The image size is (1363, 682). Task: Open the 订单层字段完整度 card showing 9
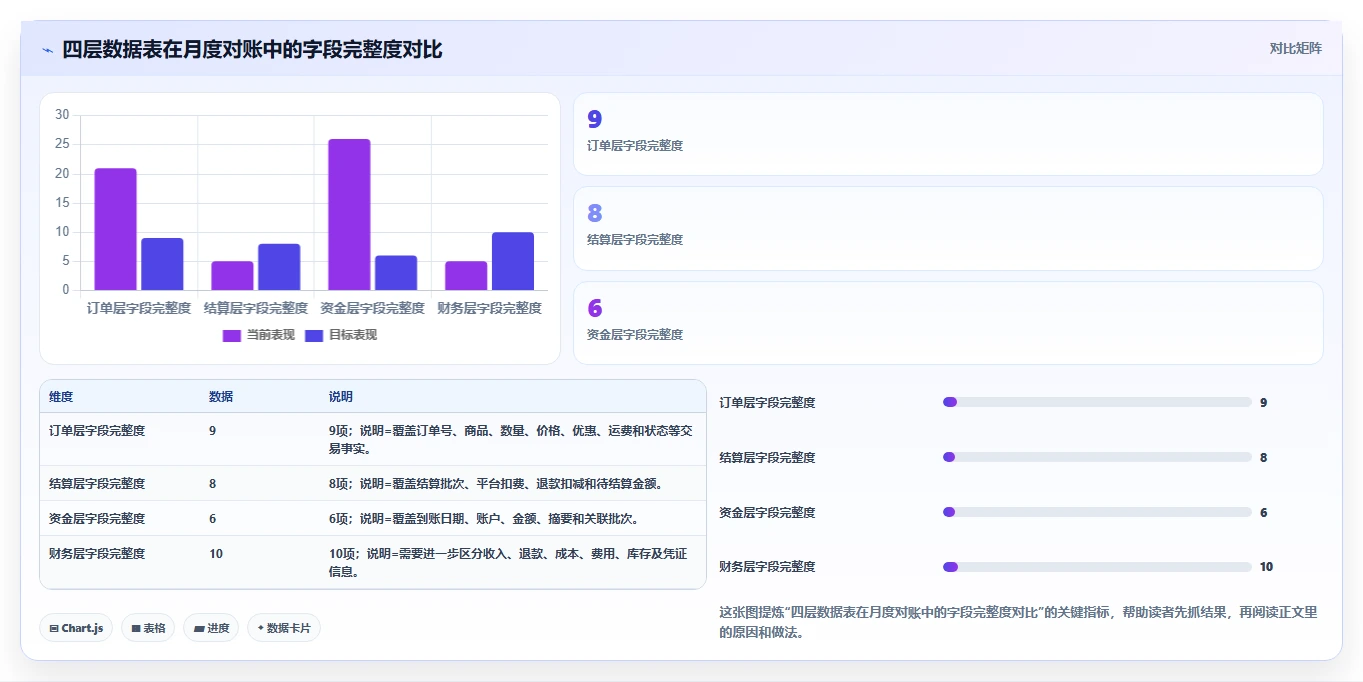948,134
